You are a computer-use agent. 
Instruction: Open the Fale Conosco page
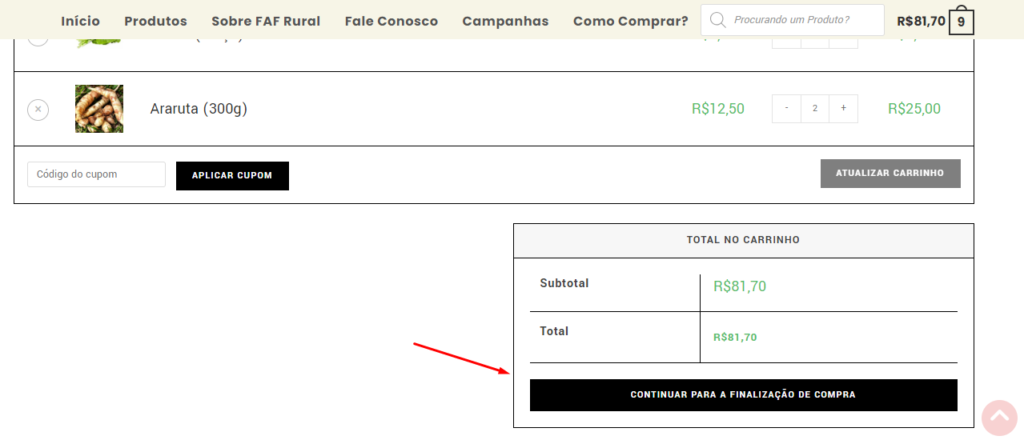point(391,21)
